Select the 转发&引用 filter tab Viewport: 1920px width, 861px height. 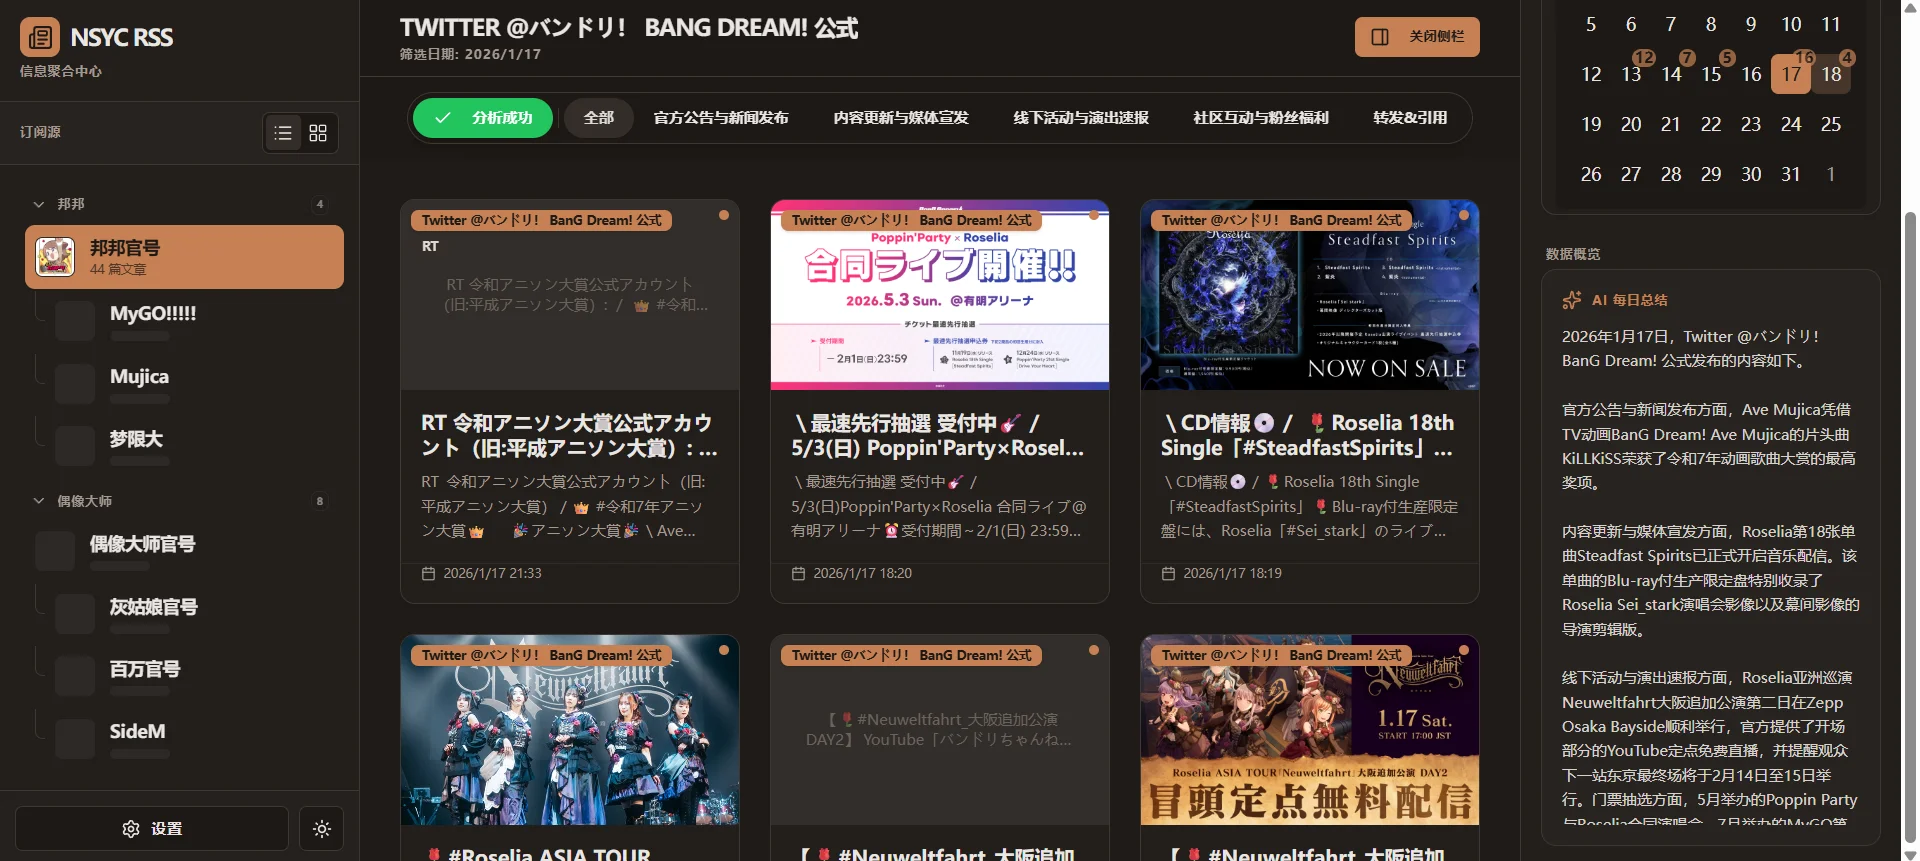tap(1410, 118)
